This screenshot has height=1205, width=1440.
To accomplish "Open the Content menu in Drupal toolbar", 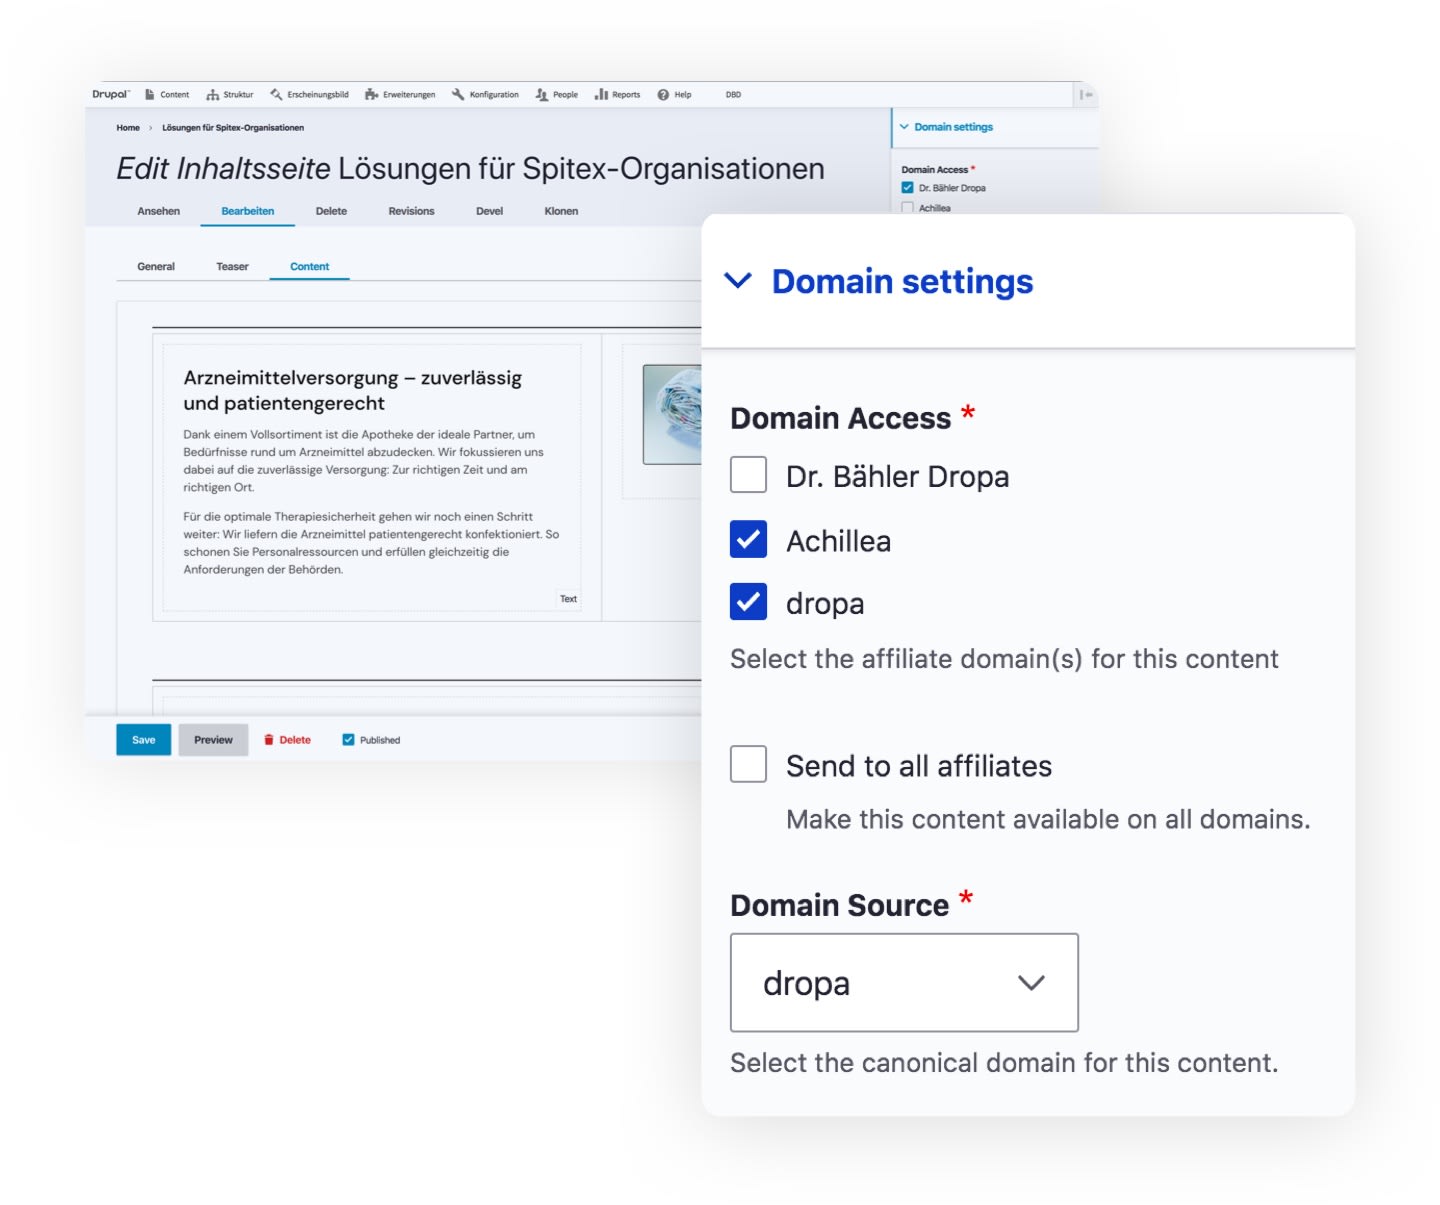I will pos(167,95).
